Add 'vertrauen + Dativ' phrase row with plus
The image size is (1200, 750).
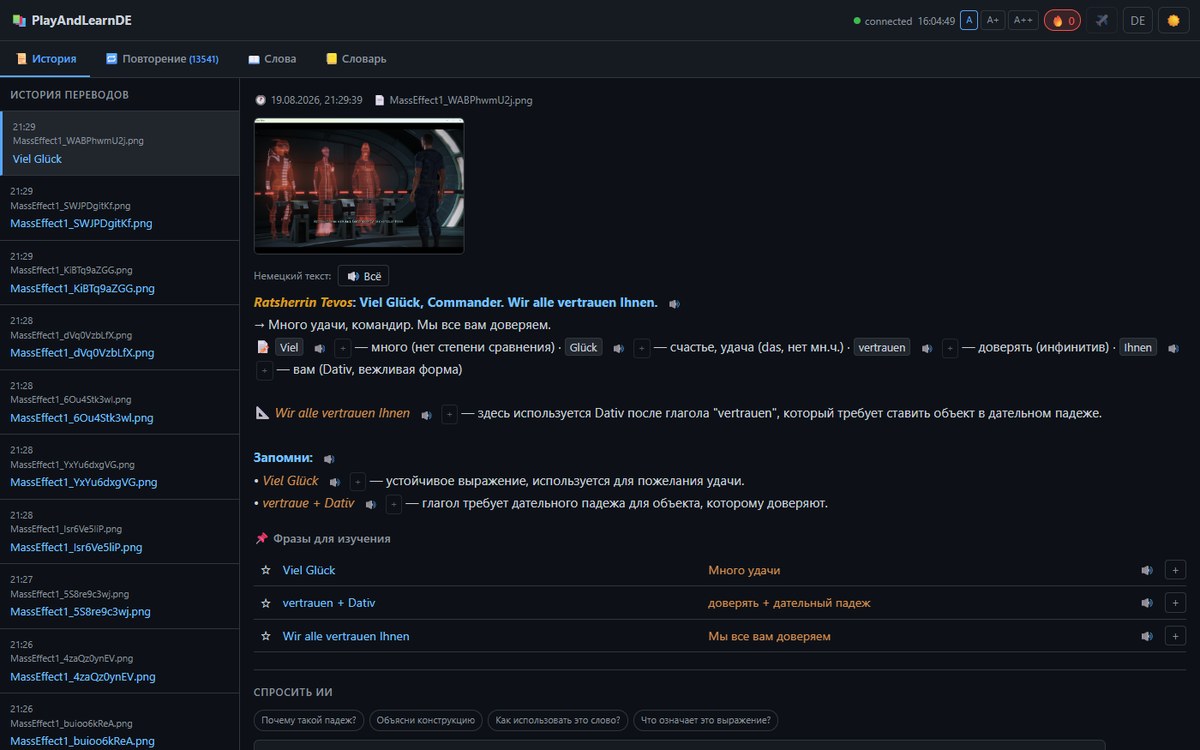click(x=1175, y=603)
